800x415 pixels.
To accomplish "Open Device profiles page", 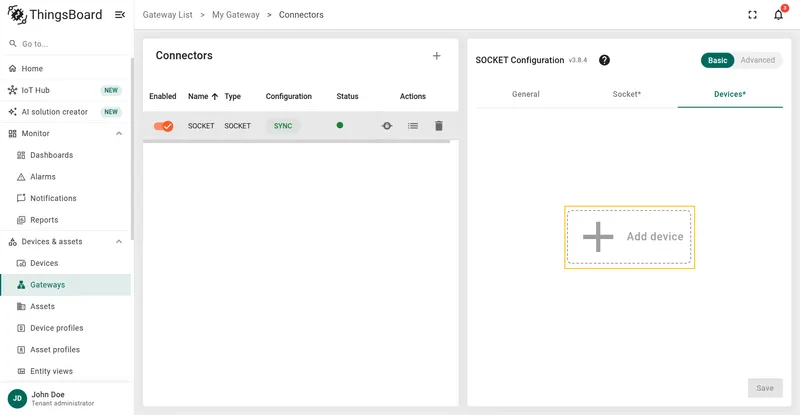I will [65, 328].
